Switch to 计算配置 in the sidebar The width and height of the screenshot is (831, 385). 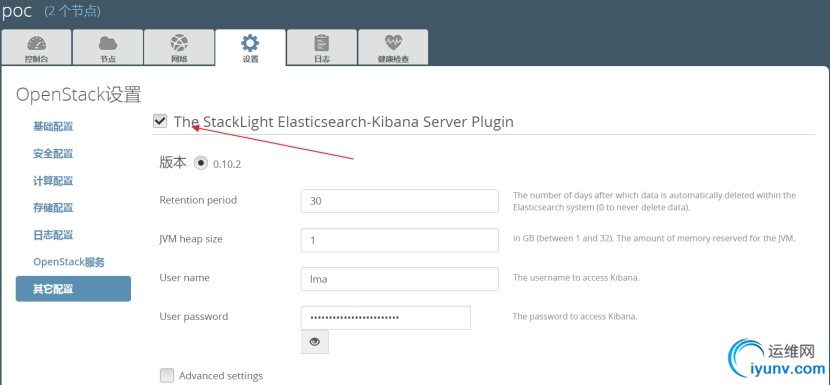click(x=53, y=181)
